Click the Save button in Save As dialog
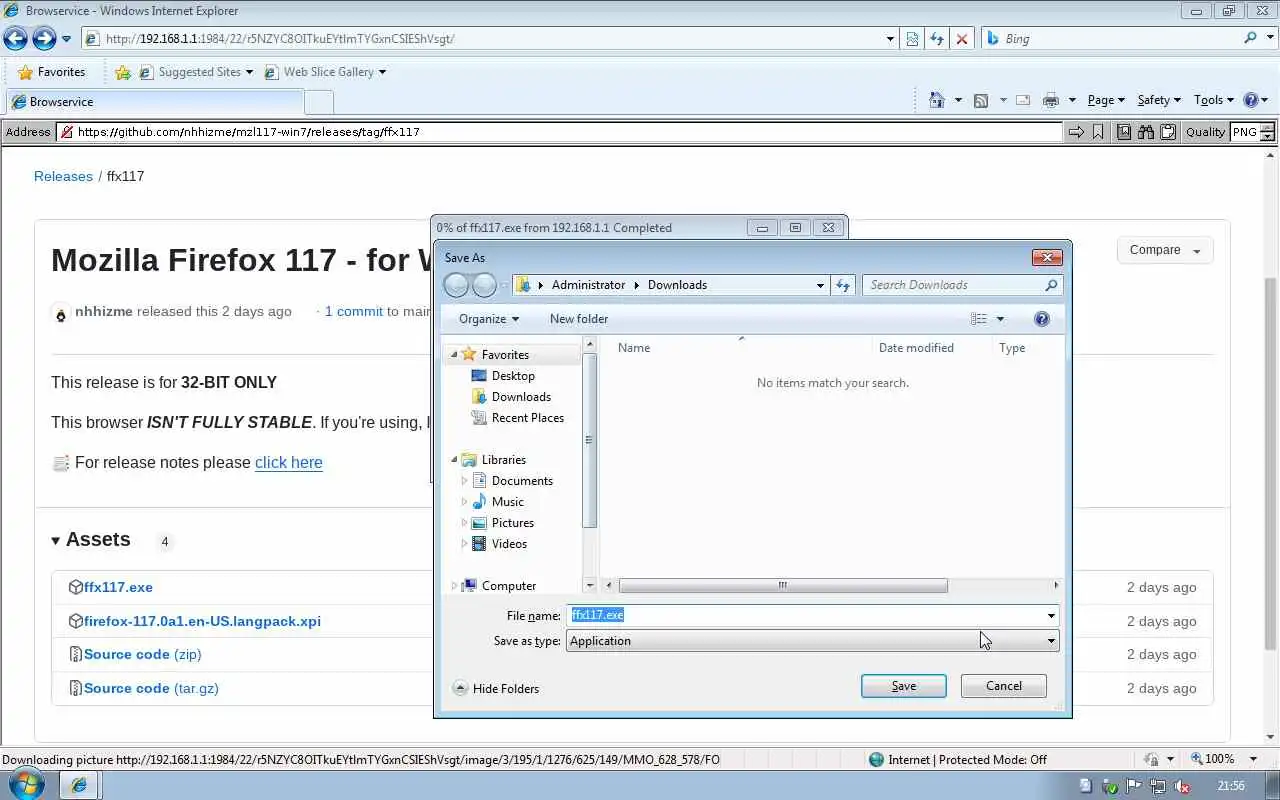 (904, 686)
